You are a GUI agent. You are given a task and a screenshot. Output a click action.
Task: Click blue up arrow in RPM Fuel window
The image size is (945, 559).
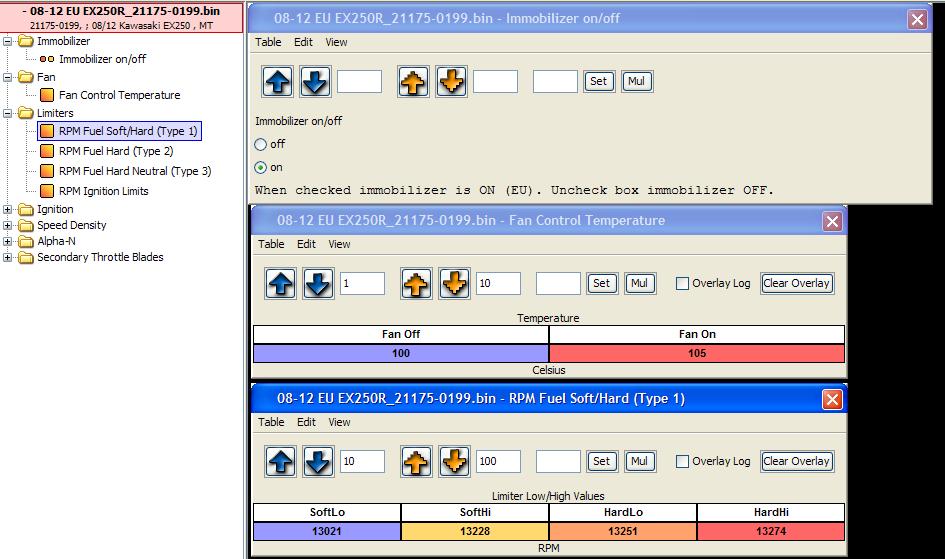282,462
